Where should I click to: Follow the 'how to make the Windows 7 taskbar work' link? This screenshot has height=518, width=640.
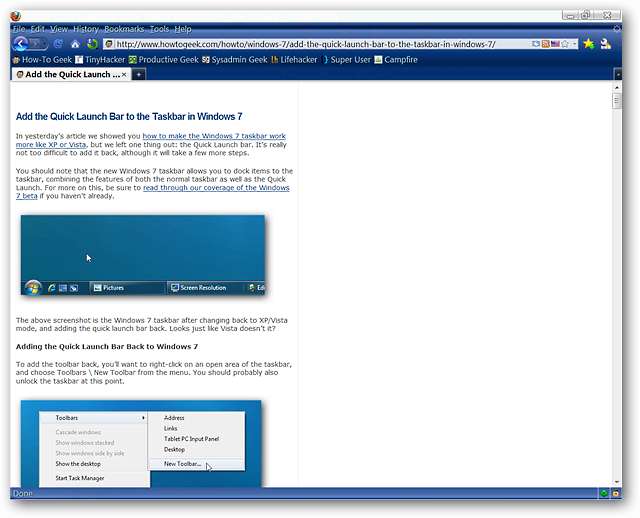tap(214, 136)
